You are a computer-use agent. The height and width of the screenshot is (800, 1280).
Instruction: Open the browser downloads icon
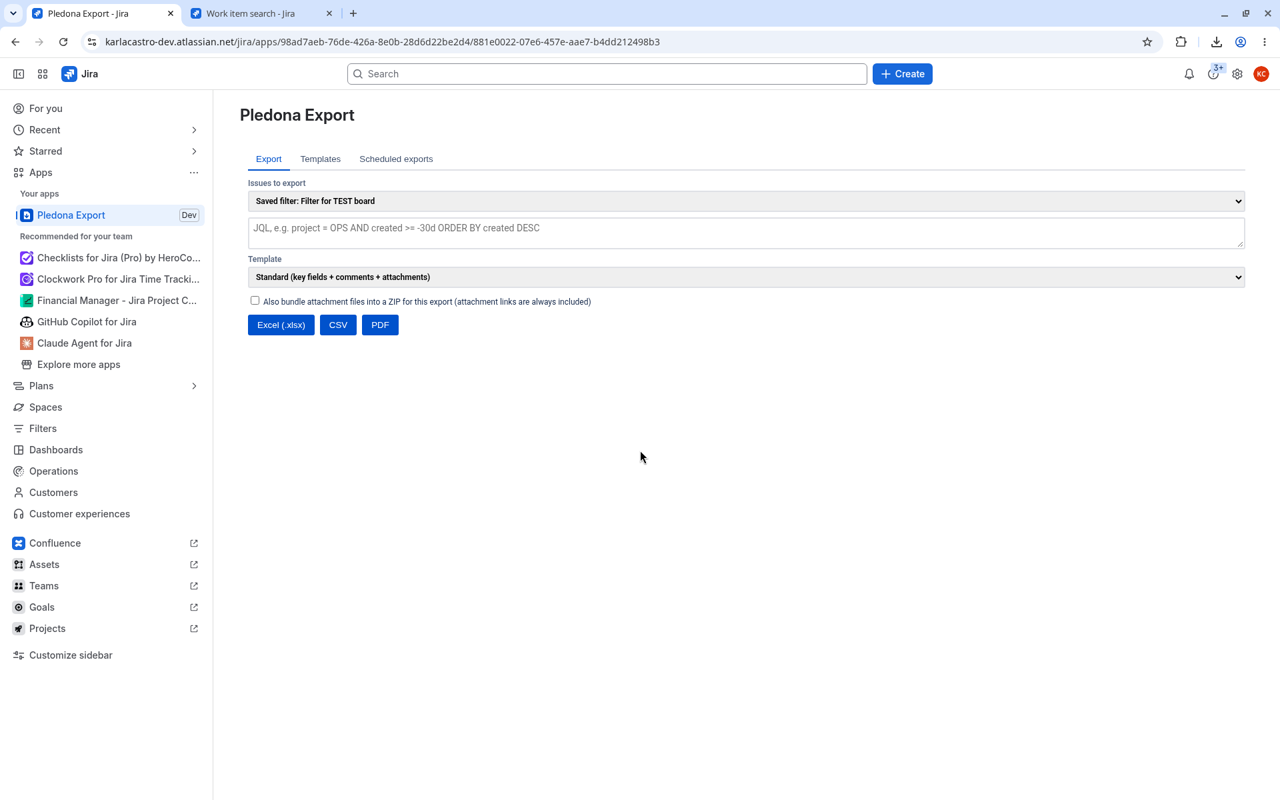pyautogui.click(x=1216, y=42)
